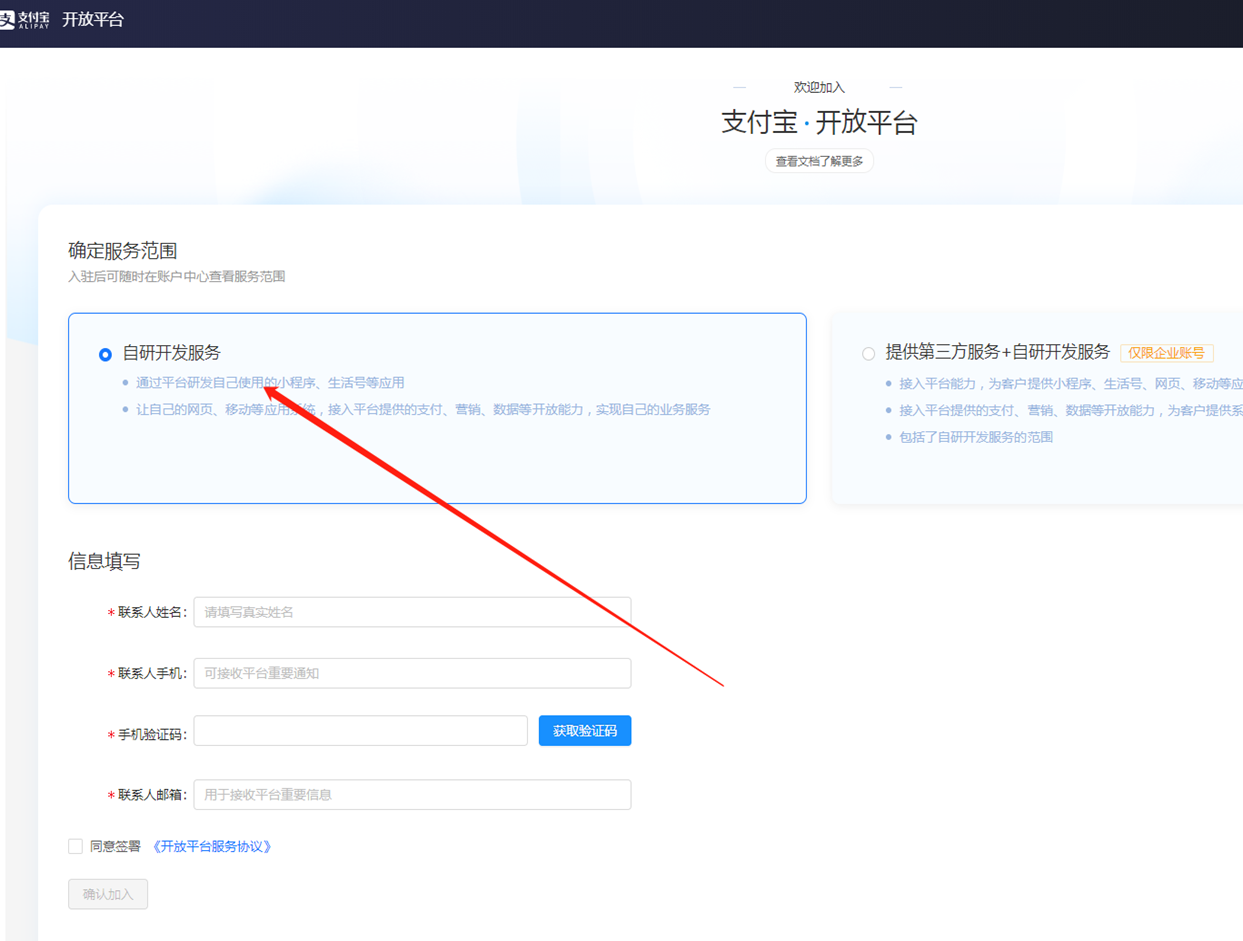Click the 确认加入 button
Screen dimensions: 1243x941
(x=108, y=894)
